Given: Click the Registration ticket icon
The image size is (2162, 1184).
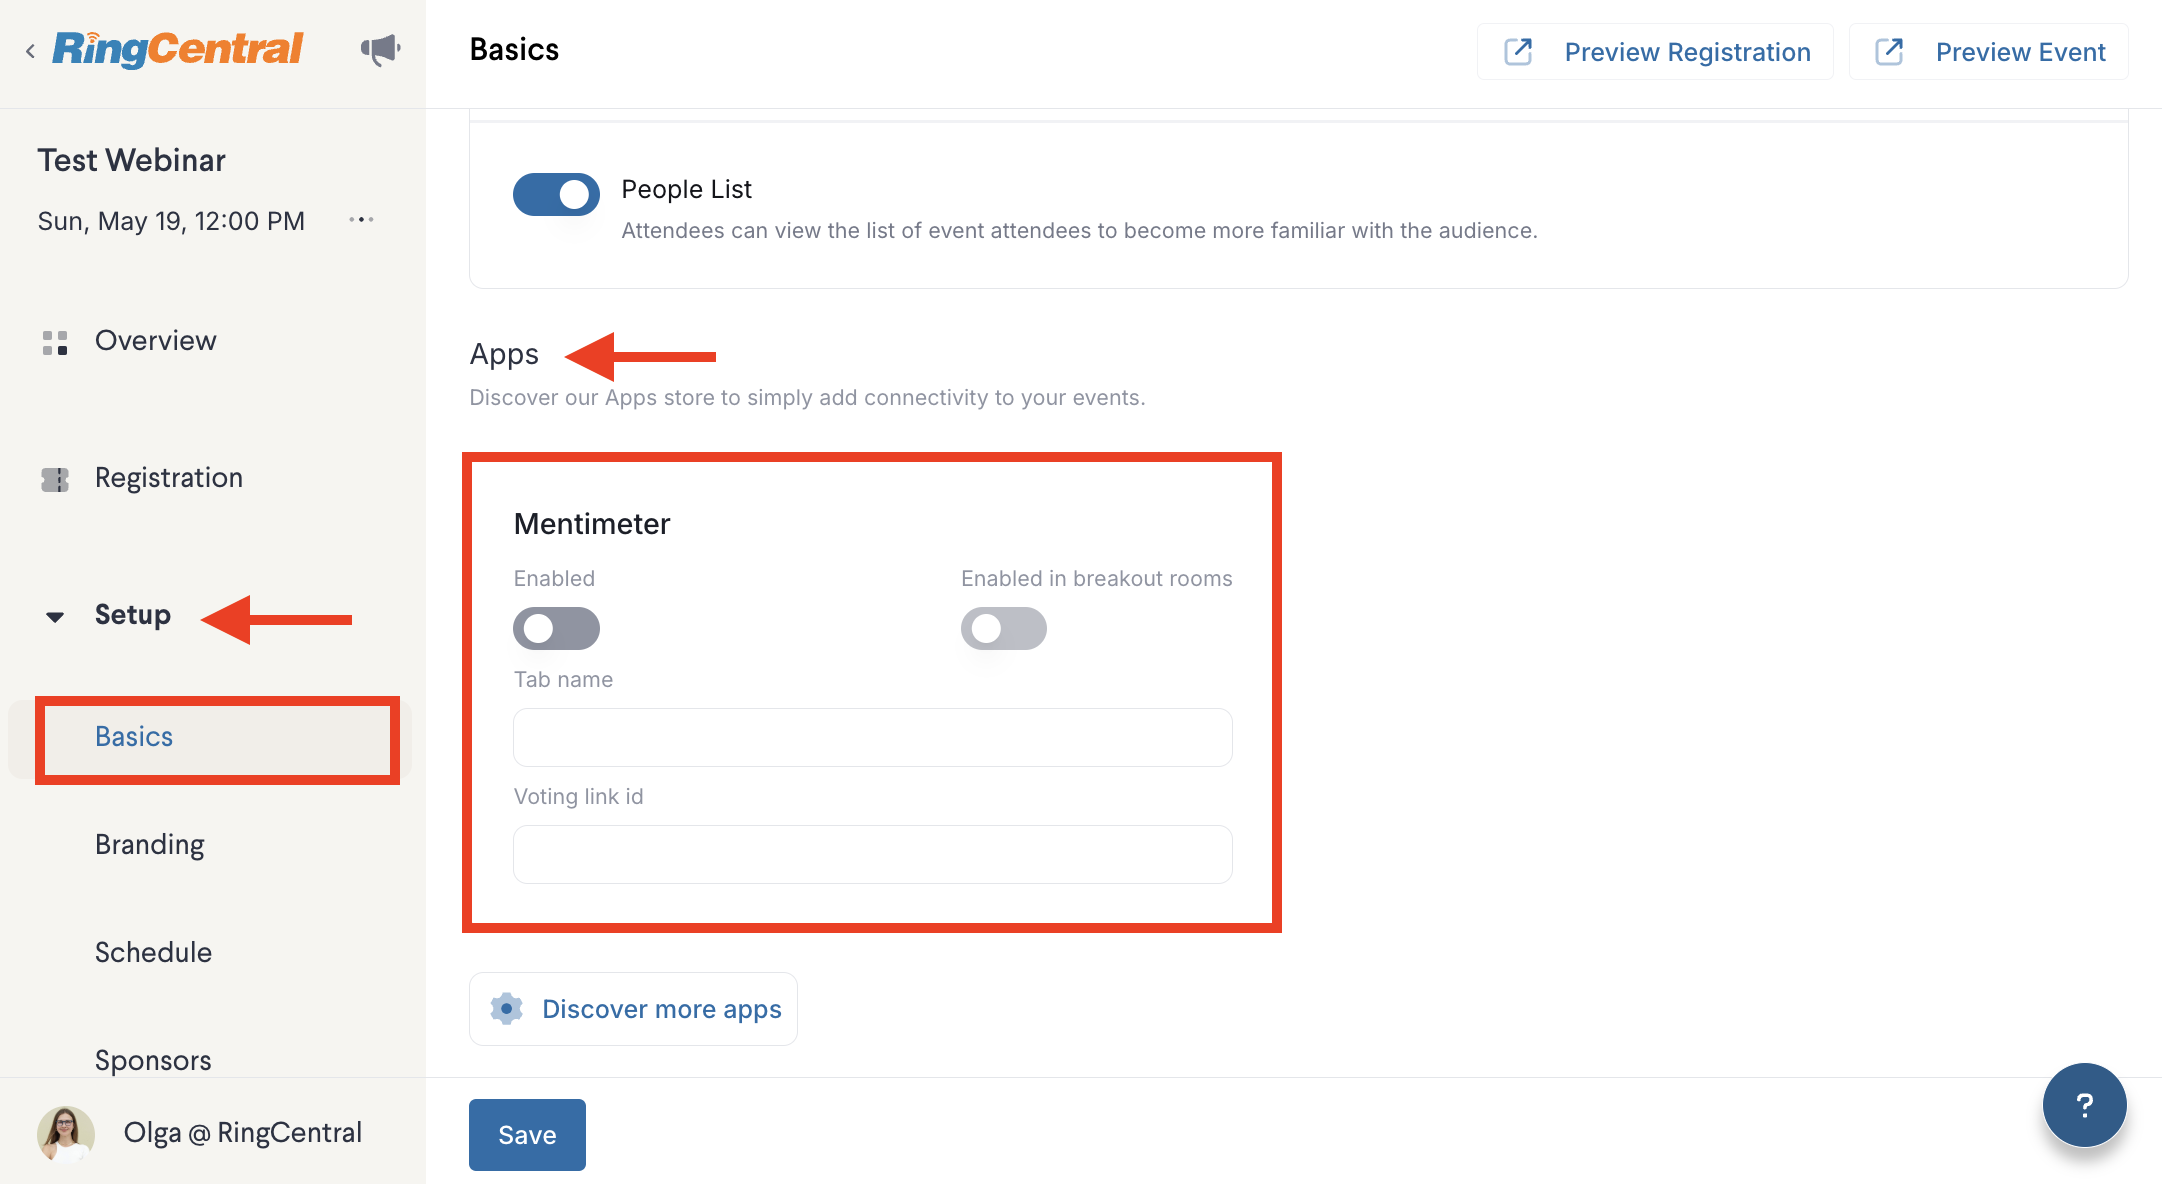Looking at the screenshot, I should [55, 479].
